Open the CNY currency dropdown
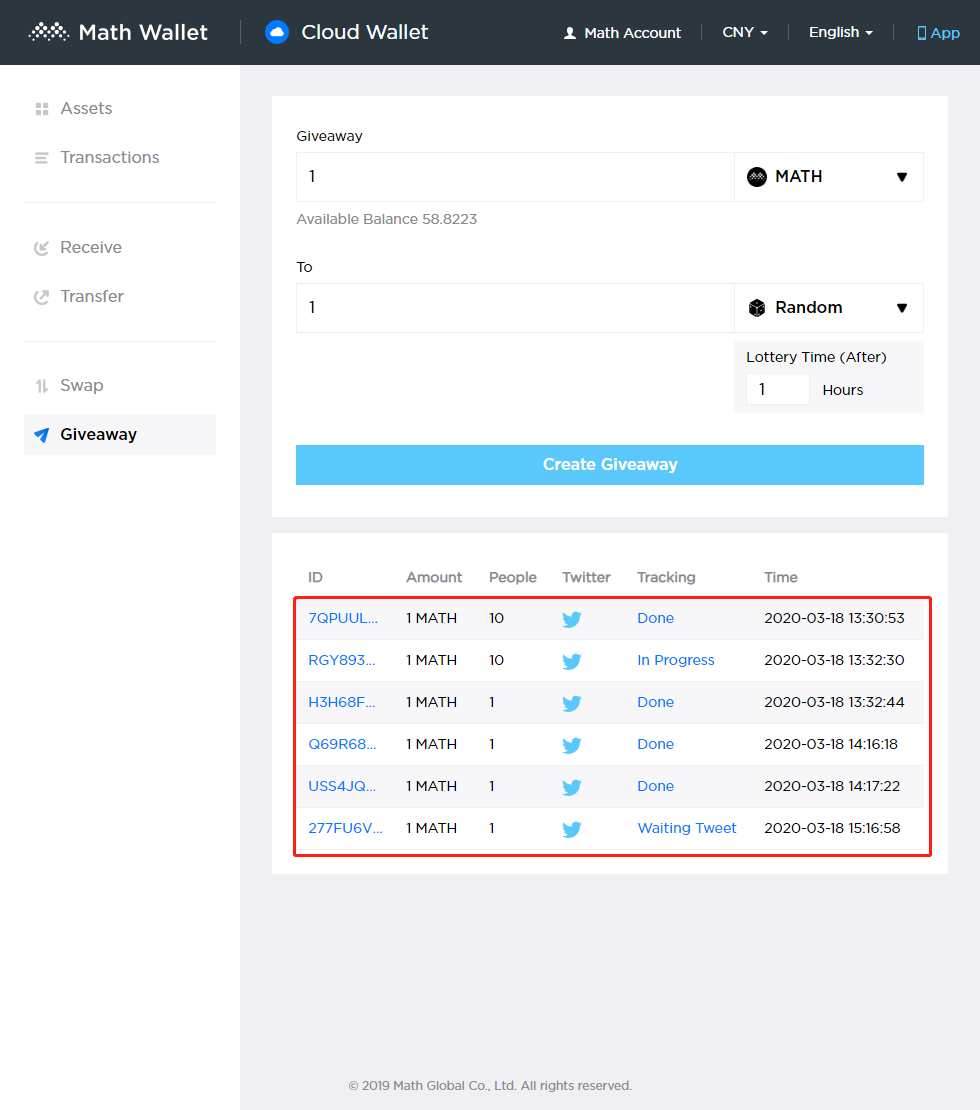This screenshot has height=1110, width=980. pos(744,32)
